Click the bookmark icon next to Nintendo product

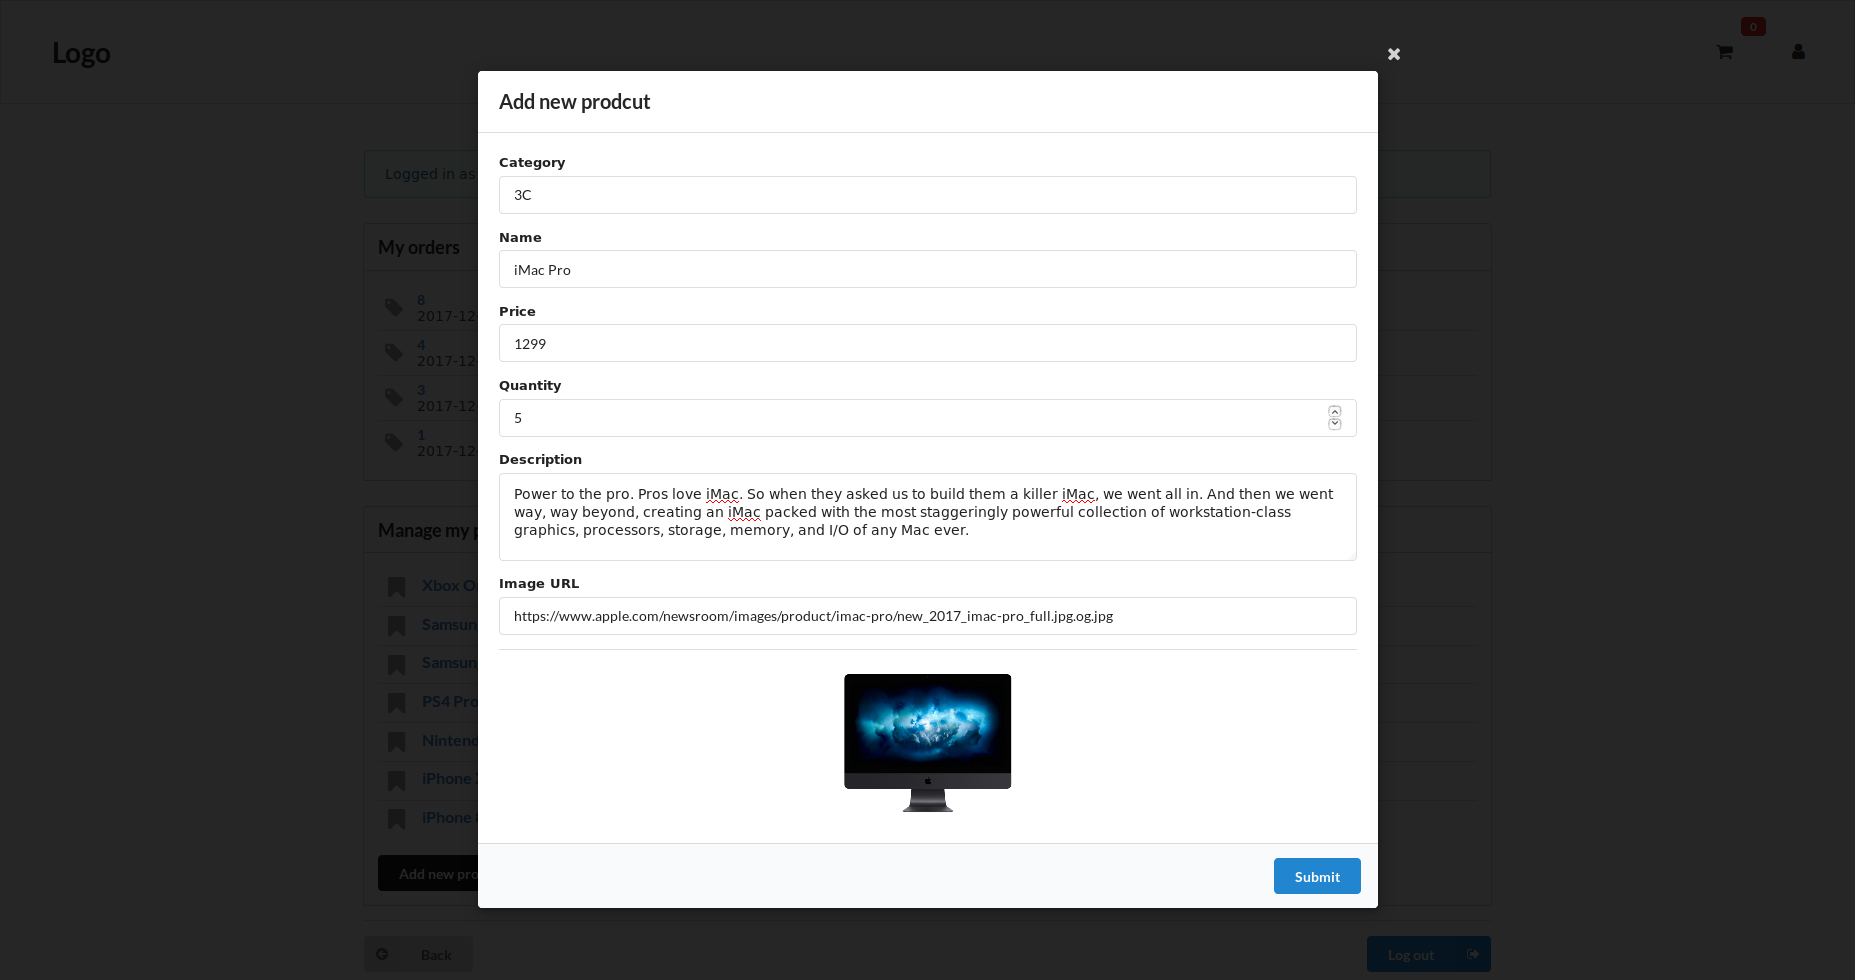pos(396,742)
